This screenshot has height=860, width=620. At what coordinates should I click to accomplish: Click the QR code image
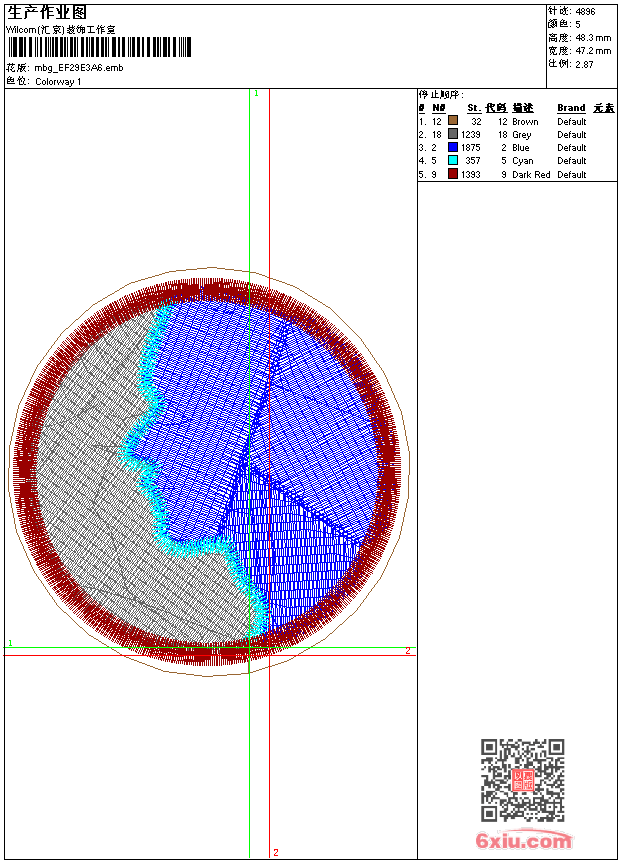[522, 780]
